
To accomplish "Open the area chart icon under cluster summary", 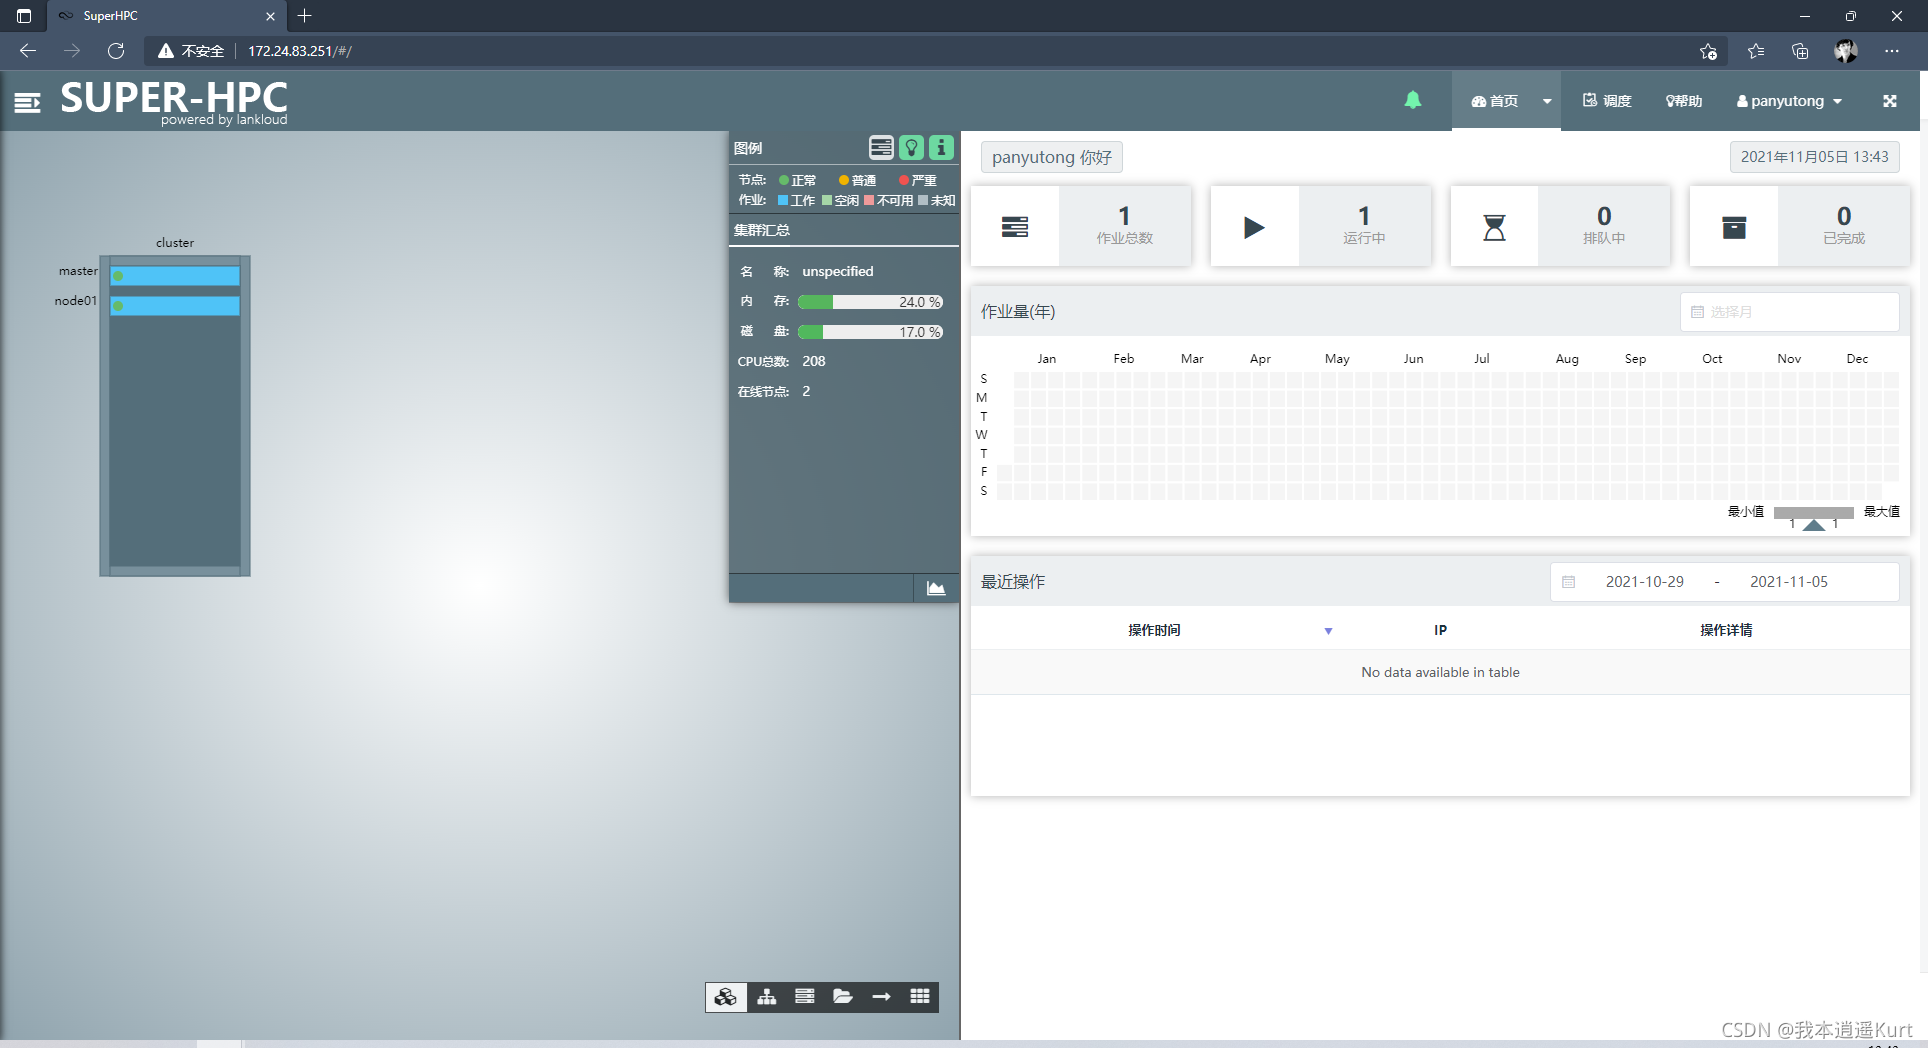I will click(x=936, y=588).
